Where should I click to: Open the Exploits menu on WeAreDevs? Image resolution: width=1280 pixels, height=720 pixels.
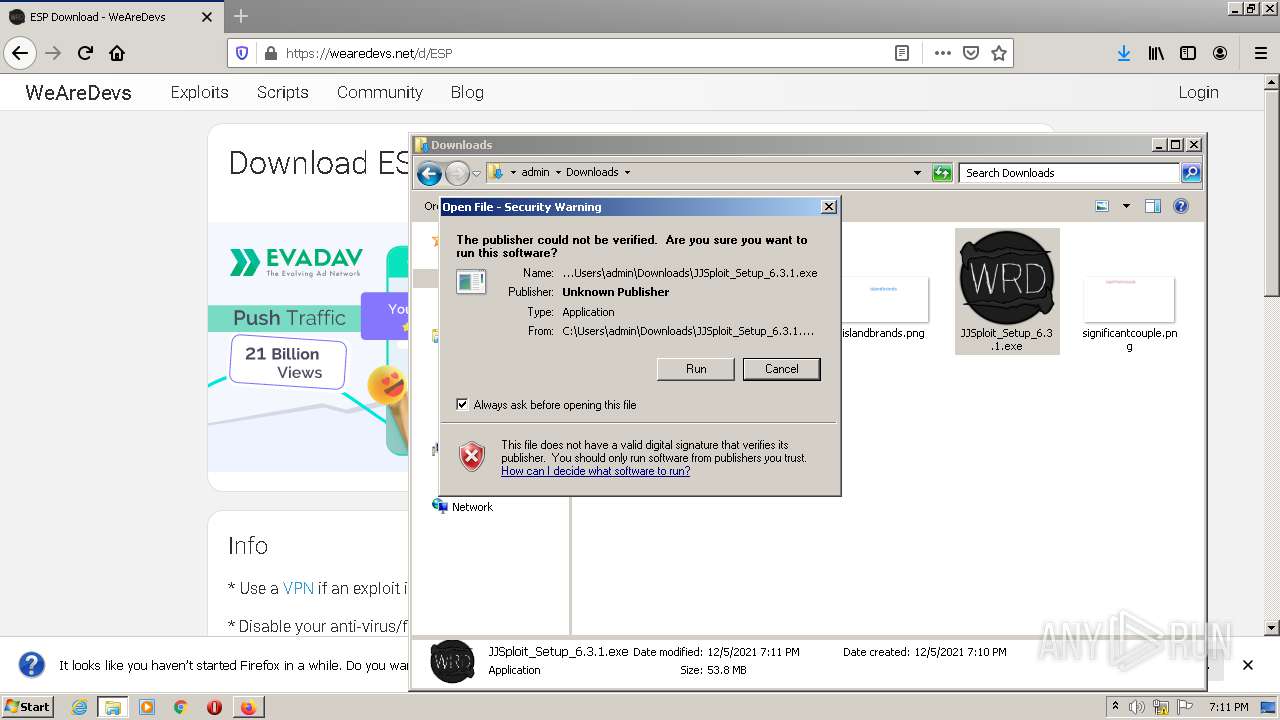(199, 92)
